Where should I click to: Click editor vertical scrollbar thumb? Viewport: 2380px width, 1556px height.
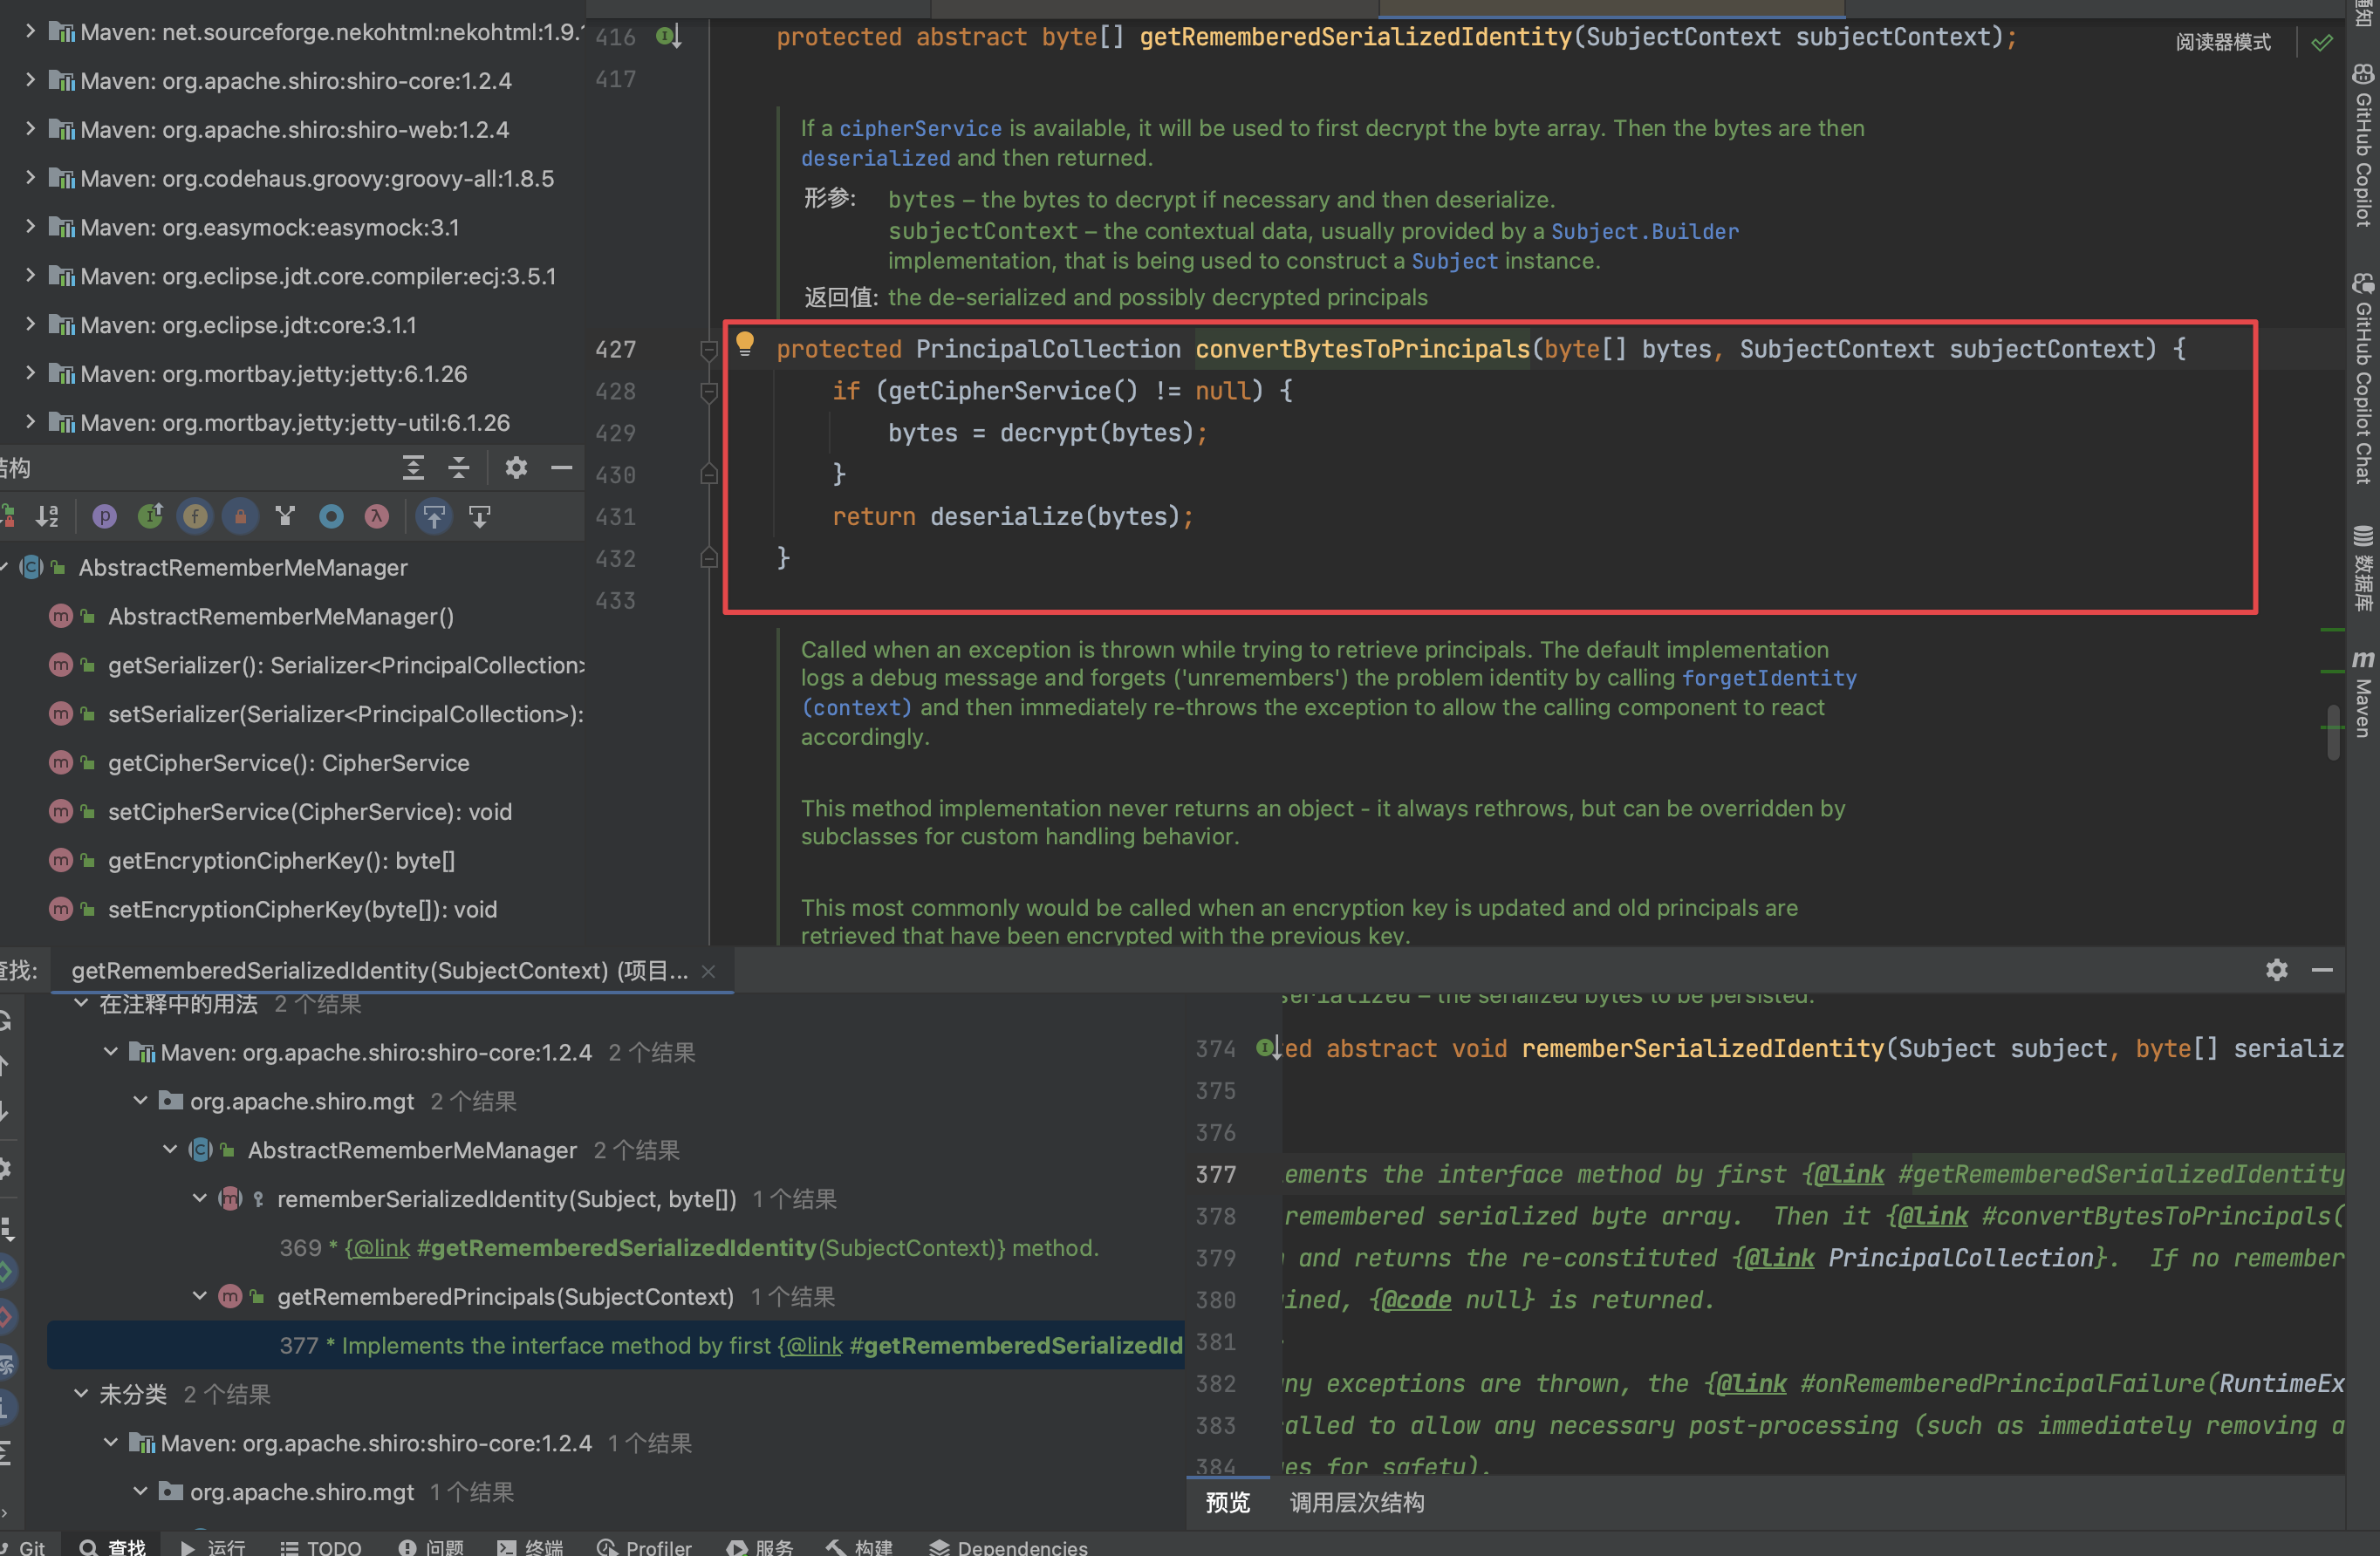2333,733
